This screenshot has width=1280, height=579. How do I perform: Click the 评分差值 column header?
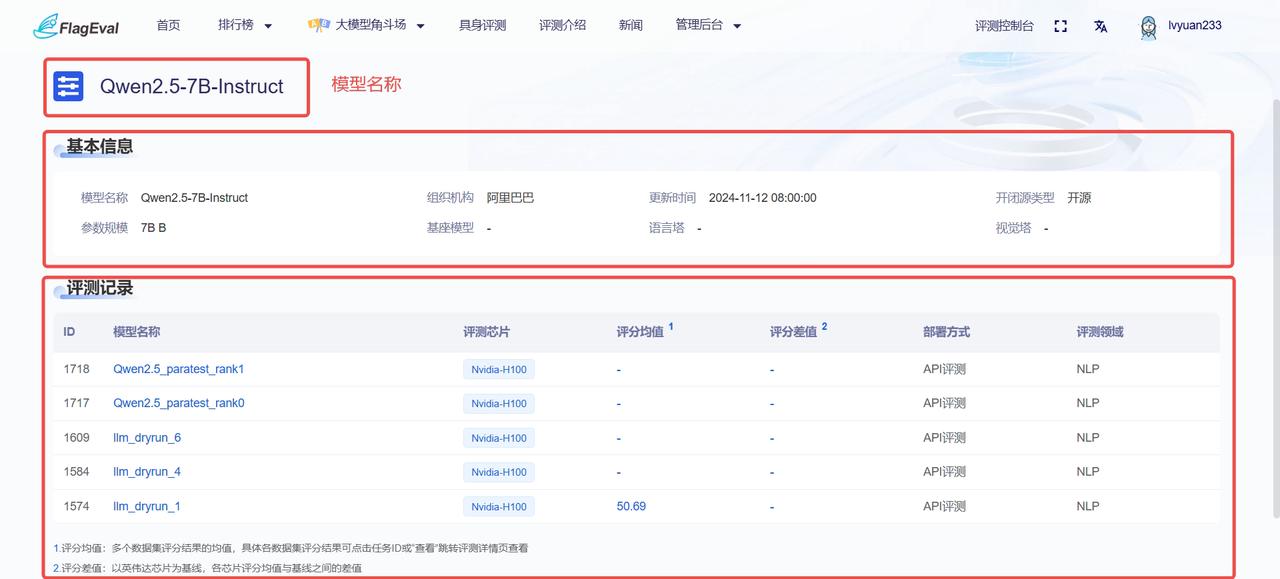[793, 331]
